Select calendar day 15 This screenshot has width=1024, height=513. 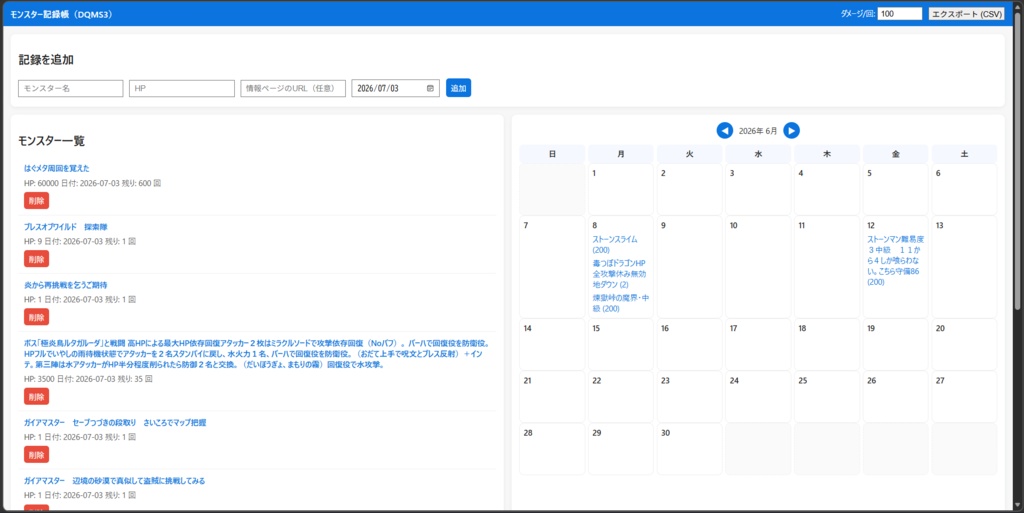(620, 345)
